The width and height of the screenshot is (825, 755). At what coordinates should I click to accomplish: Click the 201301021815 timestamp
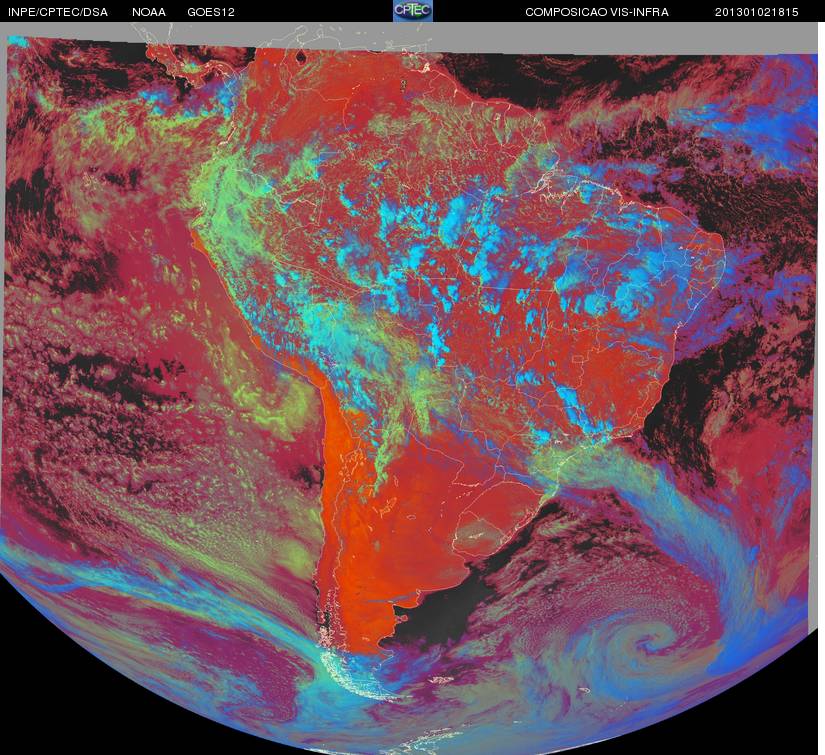pyautogui.click(x=757, y=12)
